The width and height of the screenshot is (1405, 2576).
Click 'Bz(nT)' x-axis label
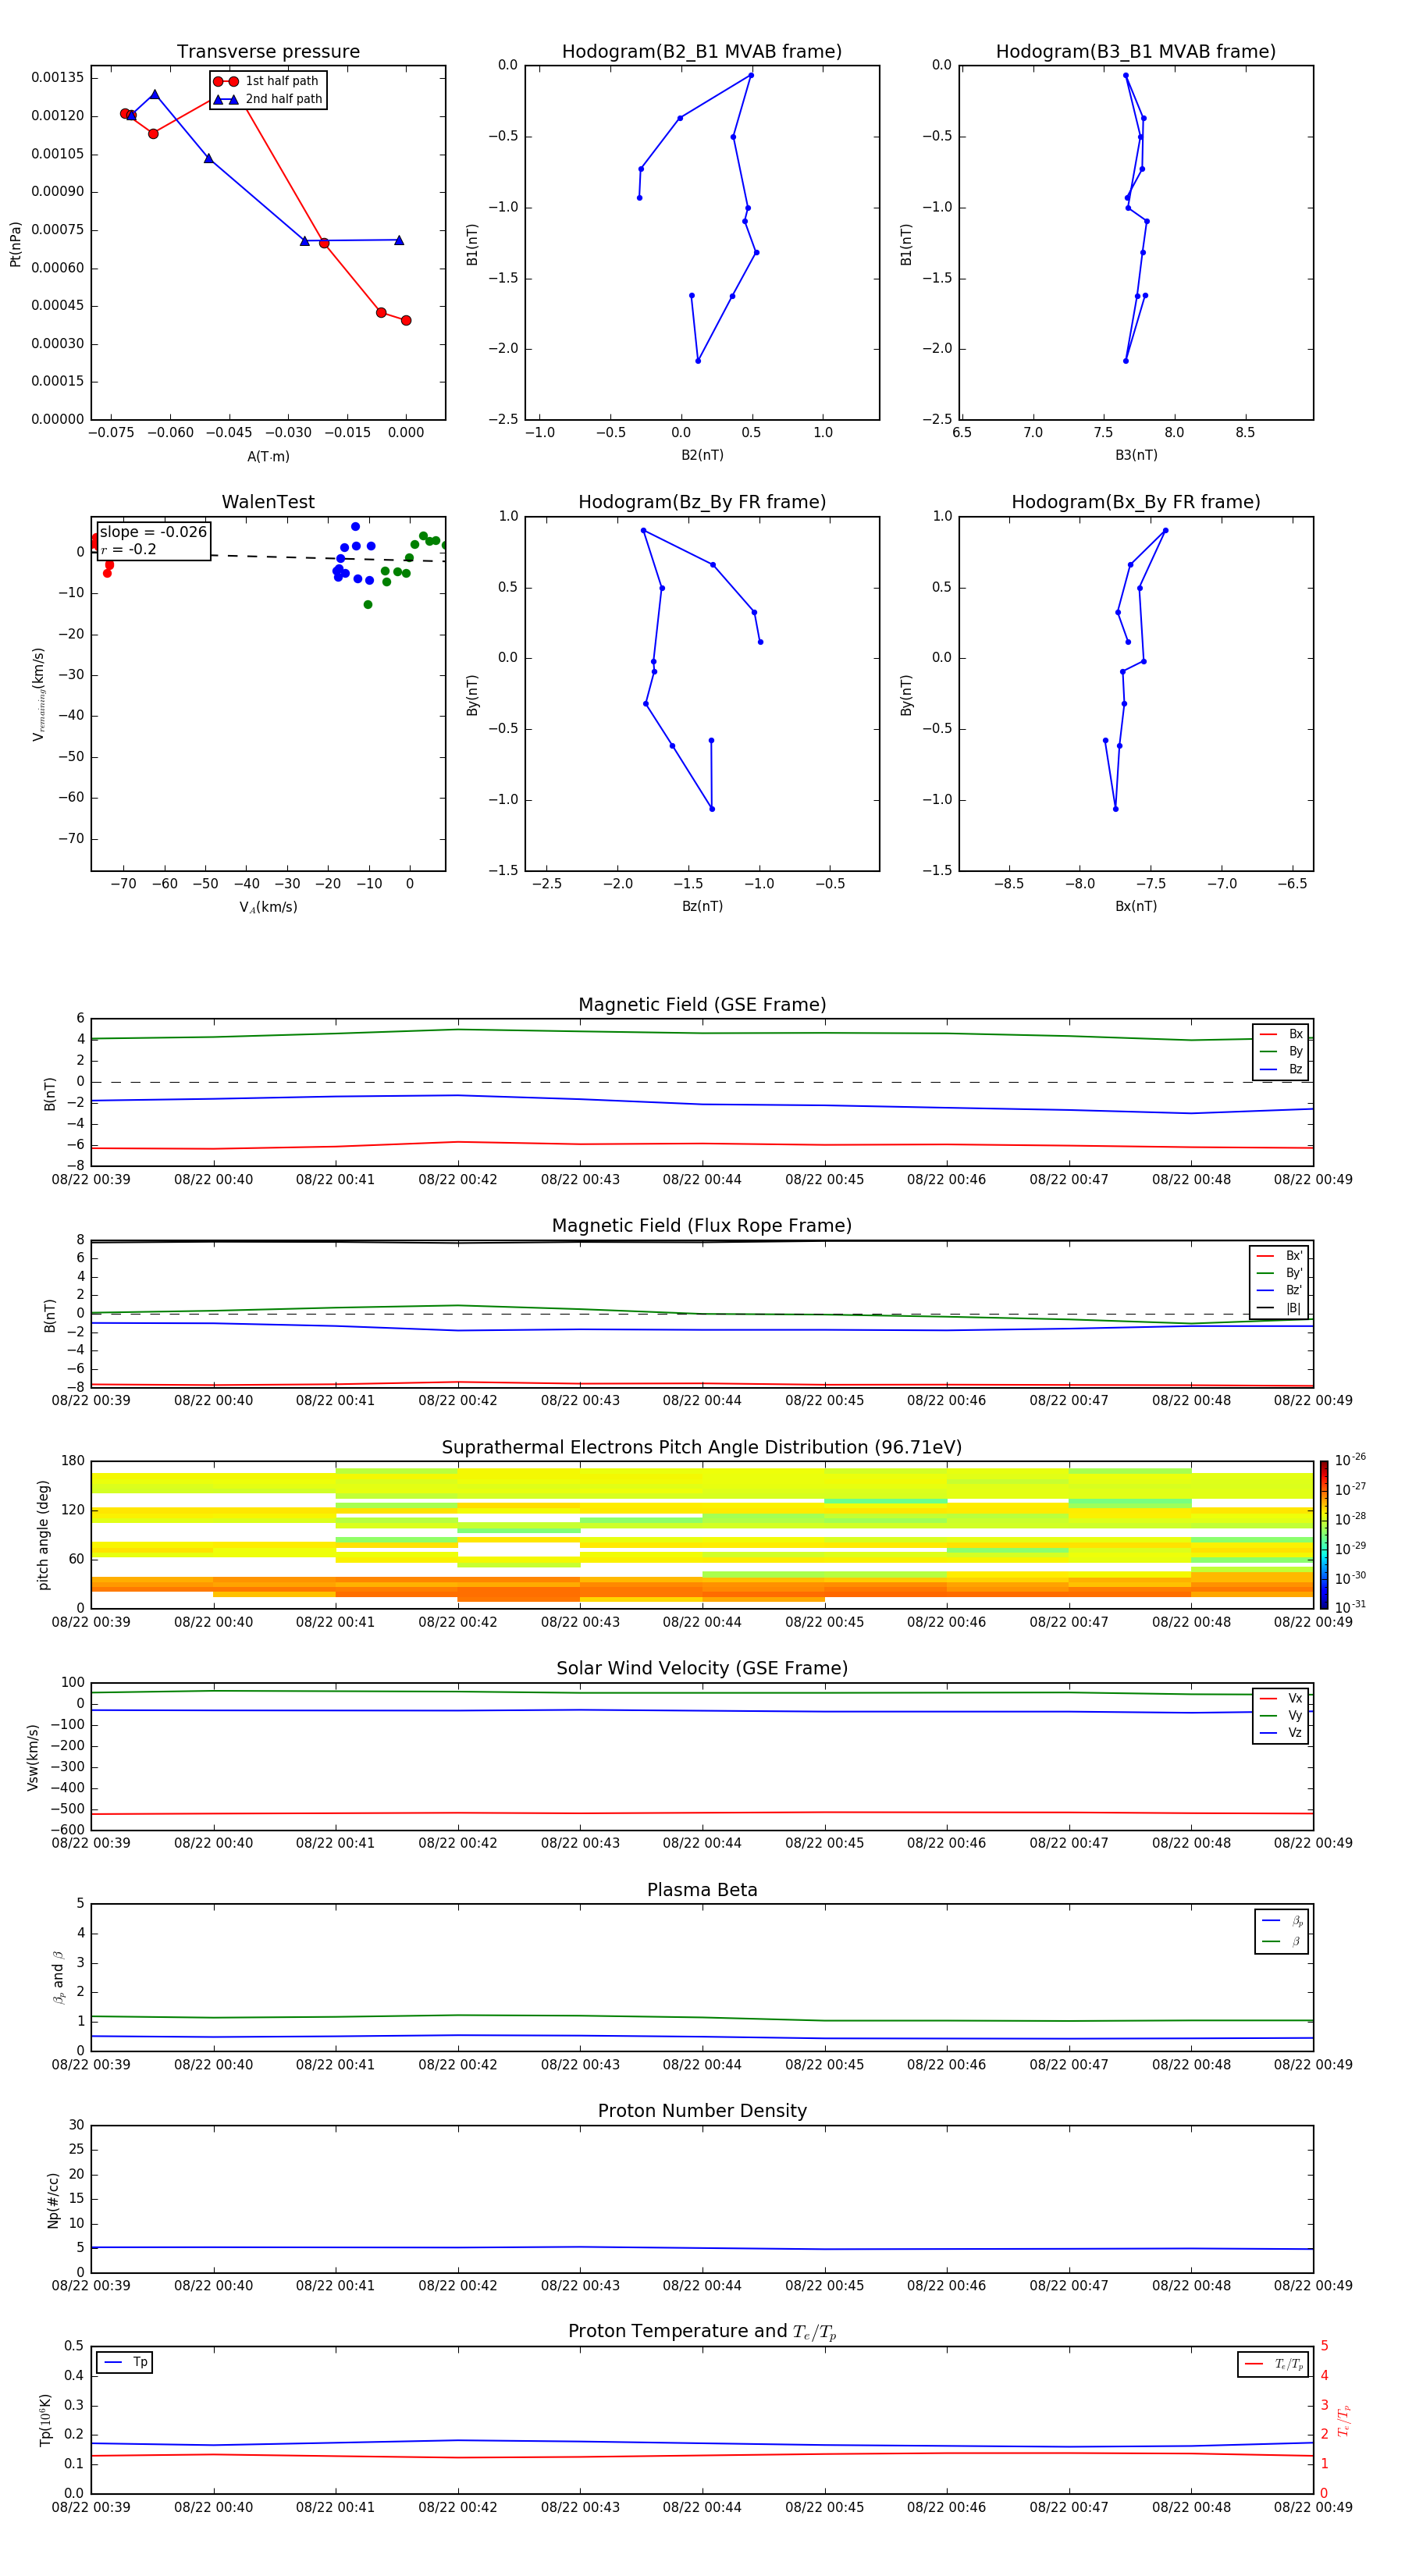(x=702, y=907)
